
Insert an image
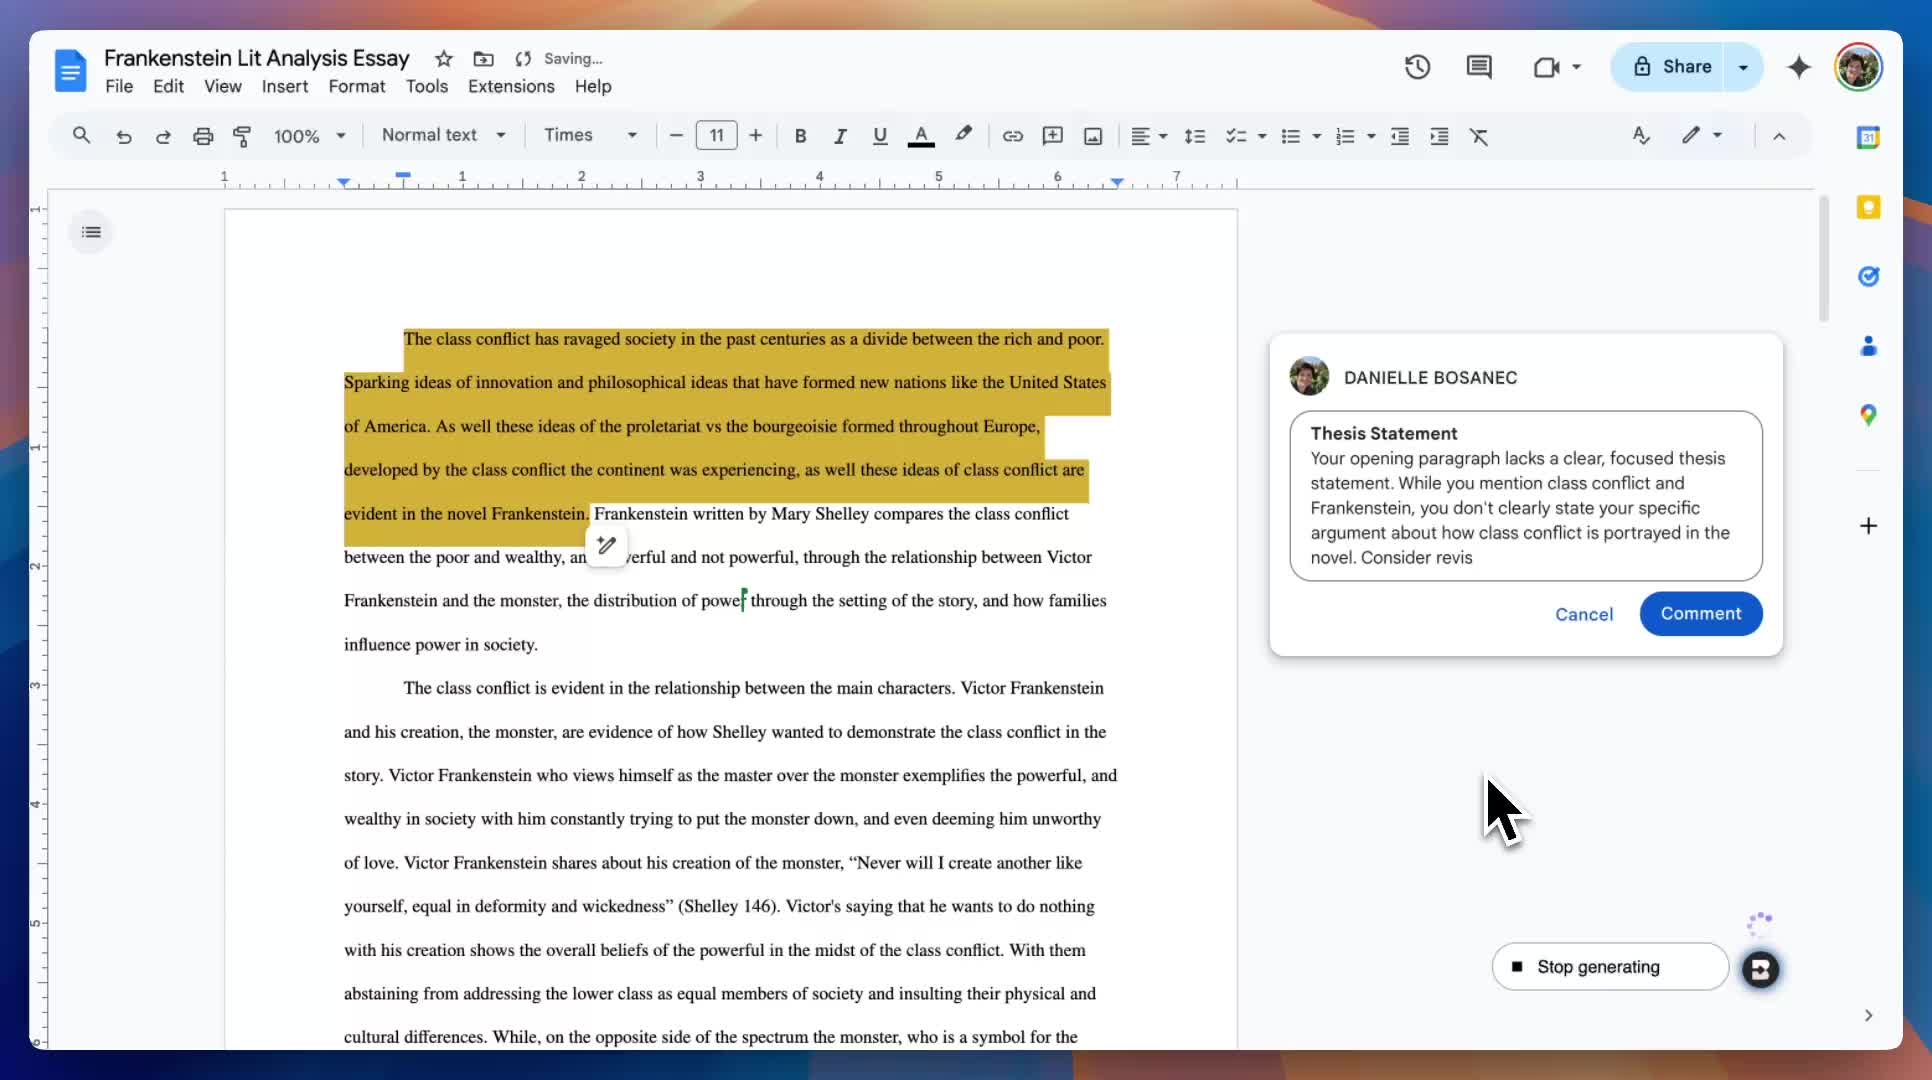[x=1093, y=136]
